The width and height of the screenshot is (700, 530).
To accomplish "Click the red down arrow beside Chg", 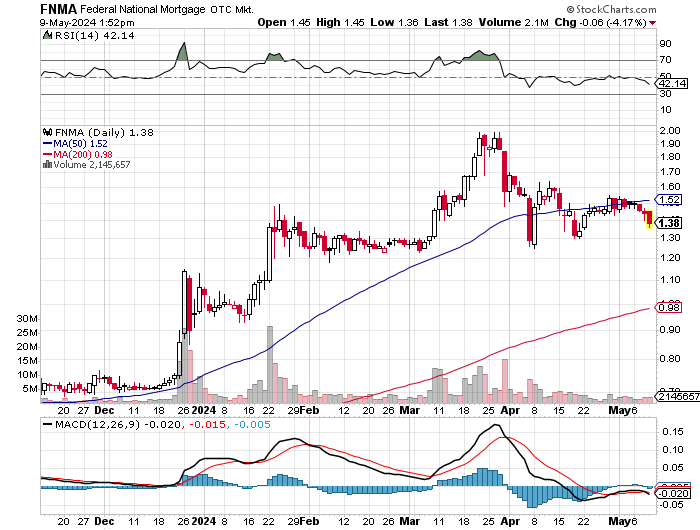I will (653, 23).
